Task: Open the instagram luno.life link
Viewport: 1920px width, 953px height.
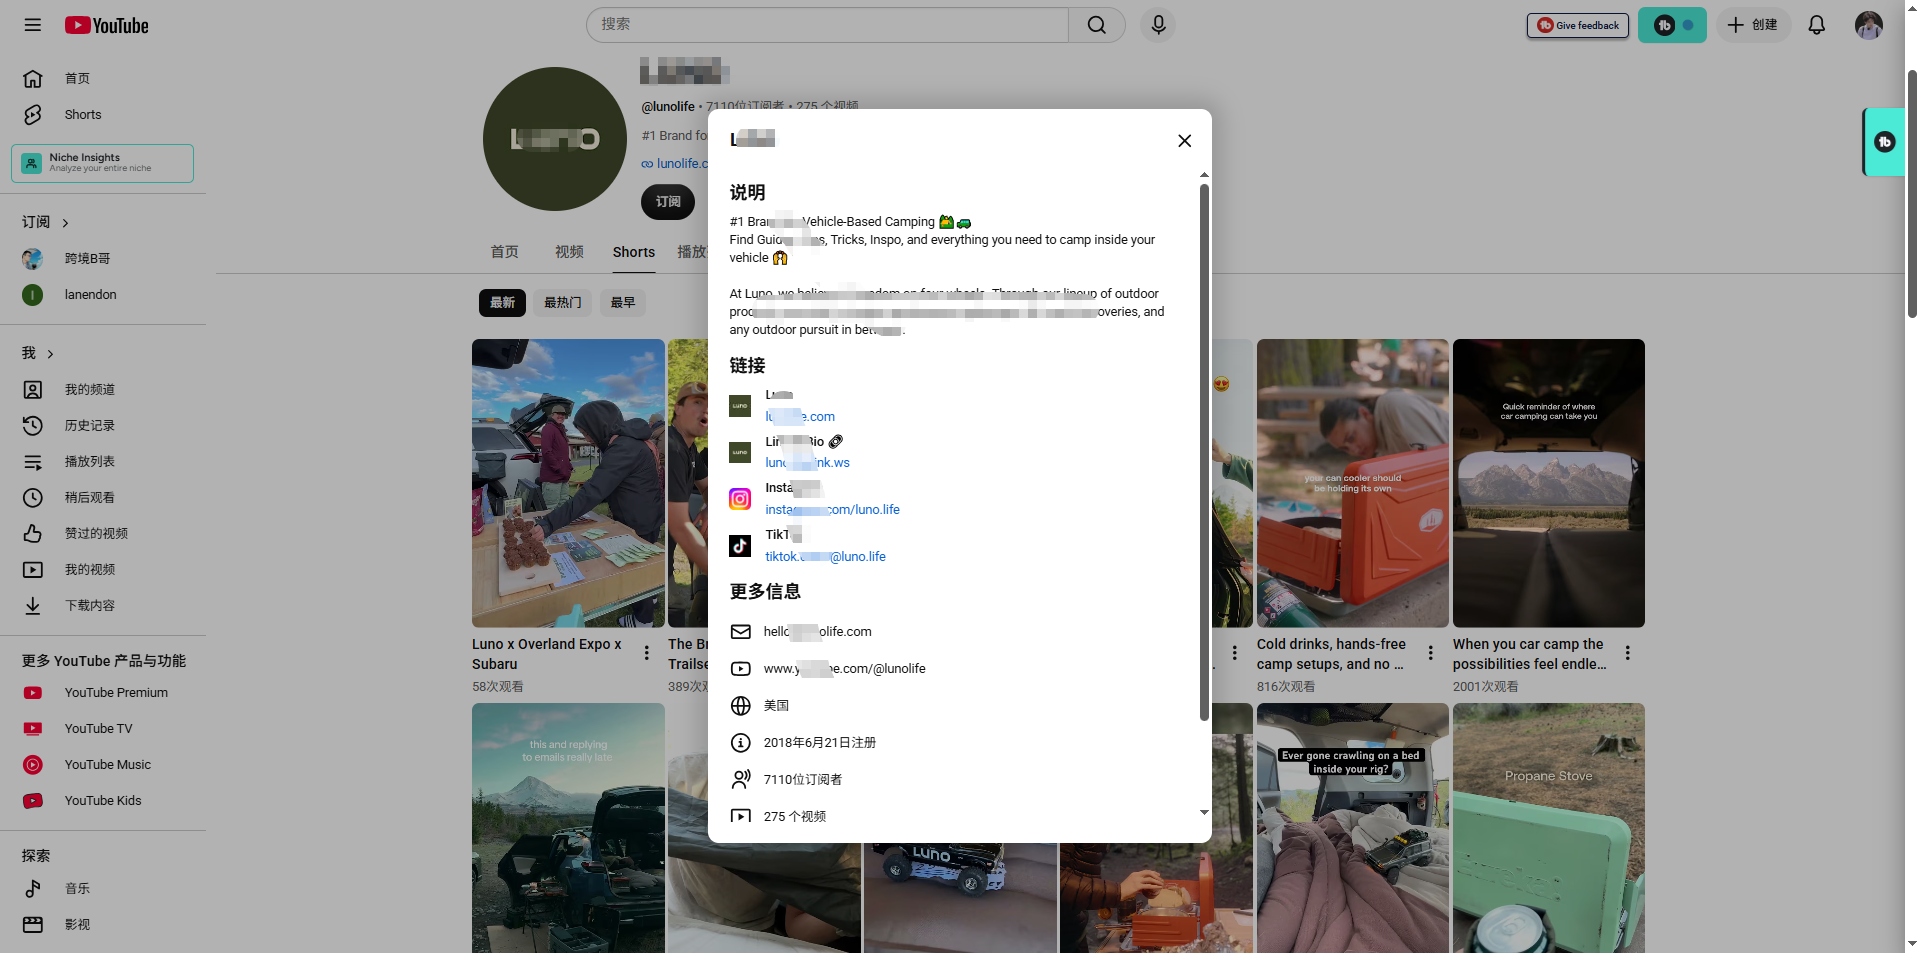Action: pos(832,510)
